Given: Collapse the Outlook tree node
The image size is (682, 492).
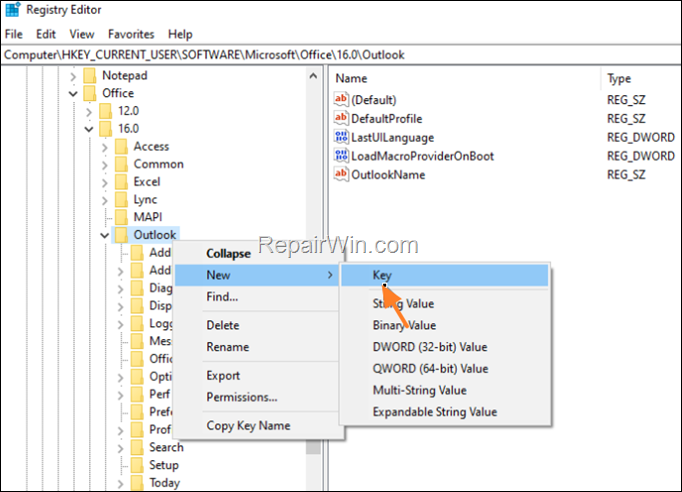Looking at the screenshot, I should pyautogui.click(x=104, y=235).
